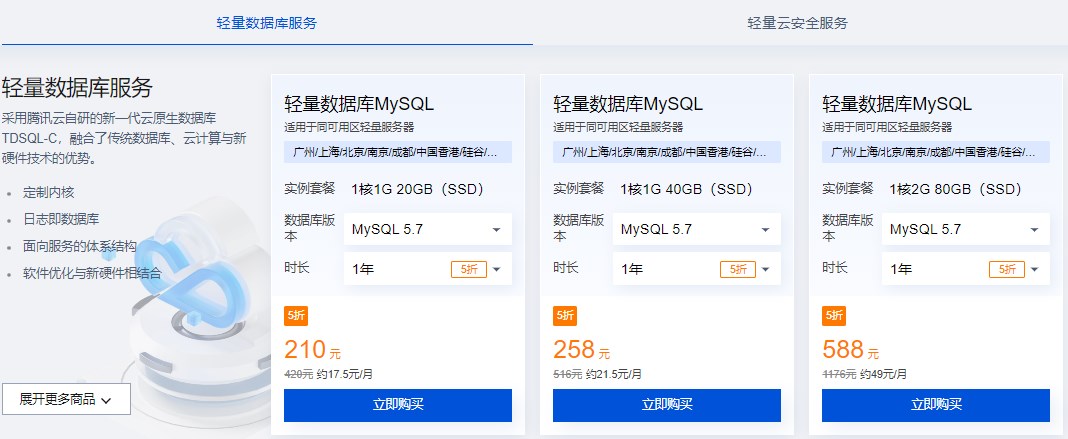Click 立即购买 for the 588元 plan
The image size is (1068, 439).
pyautogui.click(x=936, y=405)
